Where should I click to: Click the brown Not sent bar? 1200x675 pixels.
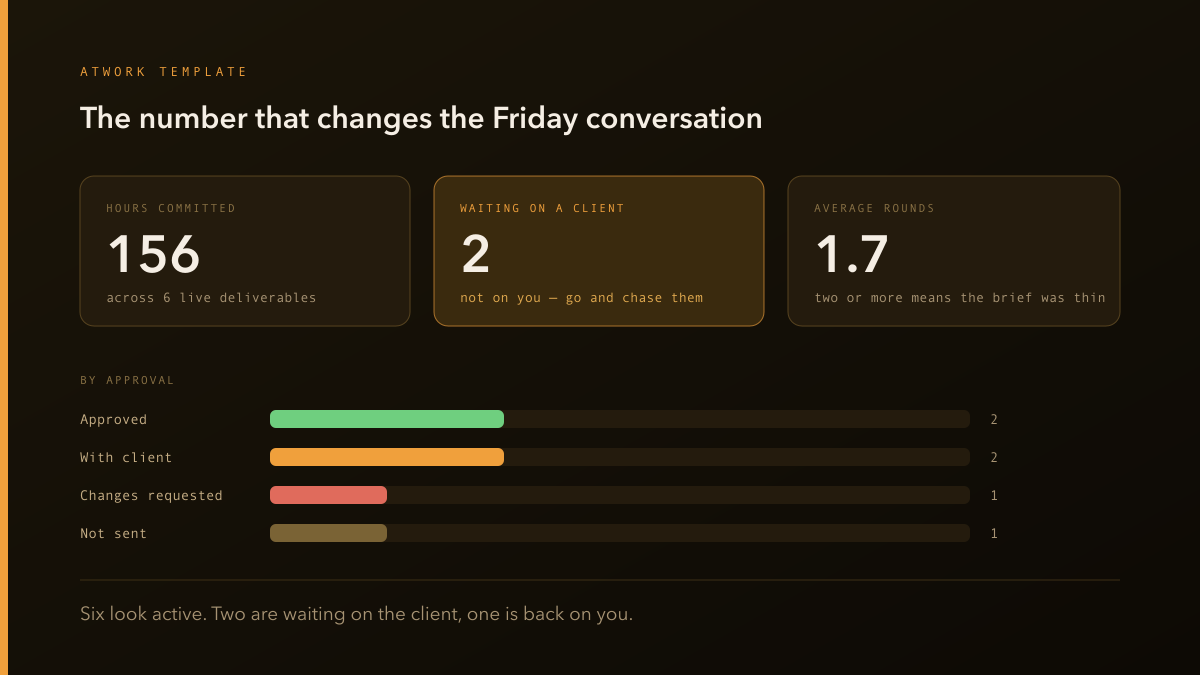tap(328, 533)
